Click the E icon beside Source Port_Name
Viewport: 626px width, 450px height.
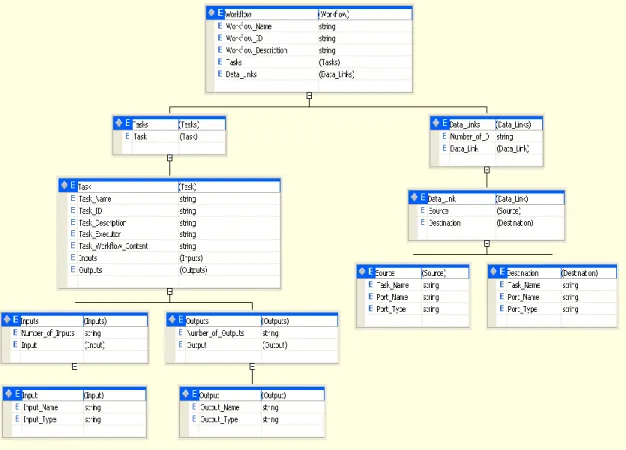point(370,297)
